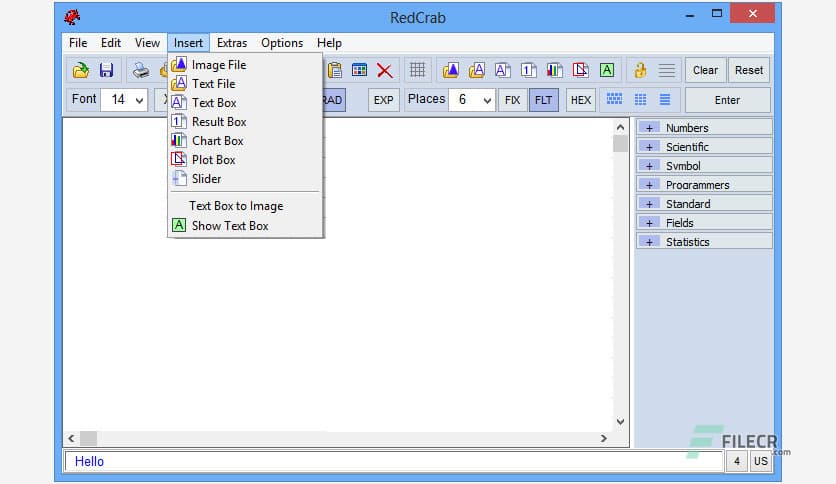
Task: Click the input field containing Hello
Action: coord(393,461)
